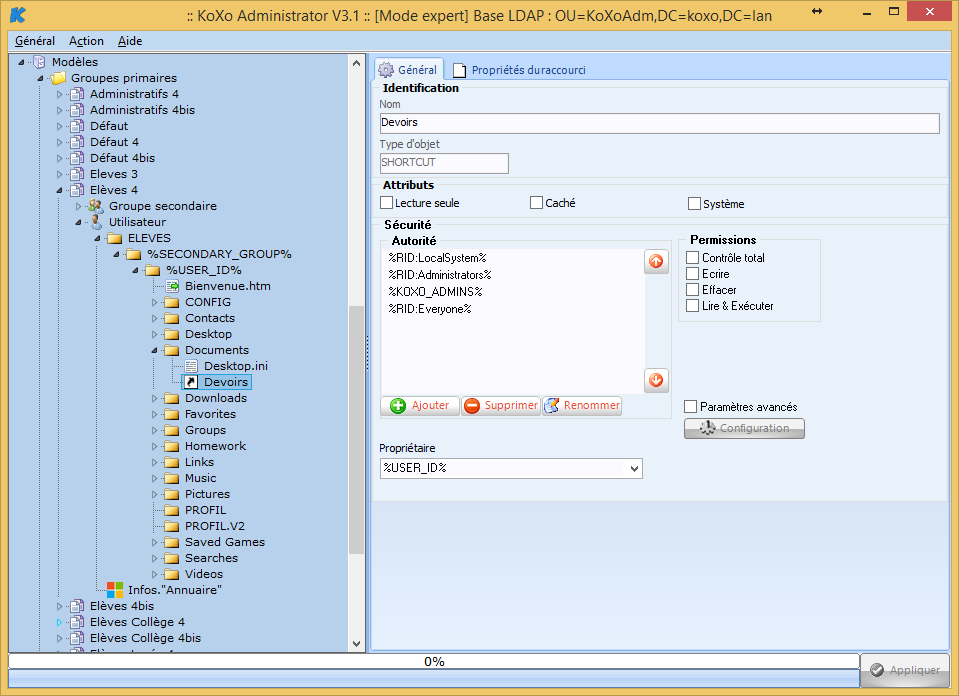The height and width of the screenshot is (696, 959).
Task: Click the KoXo app logo icon
Action: pos(18,14)
